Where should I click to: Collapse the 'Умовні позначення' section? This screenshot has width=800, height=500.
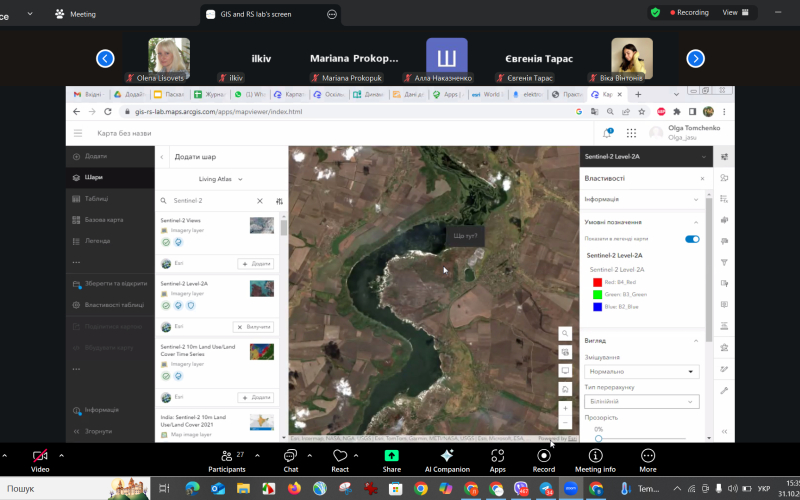[x=696, y=222]
